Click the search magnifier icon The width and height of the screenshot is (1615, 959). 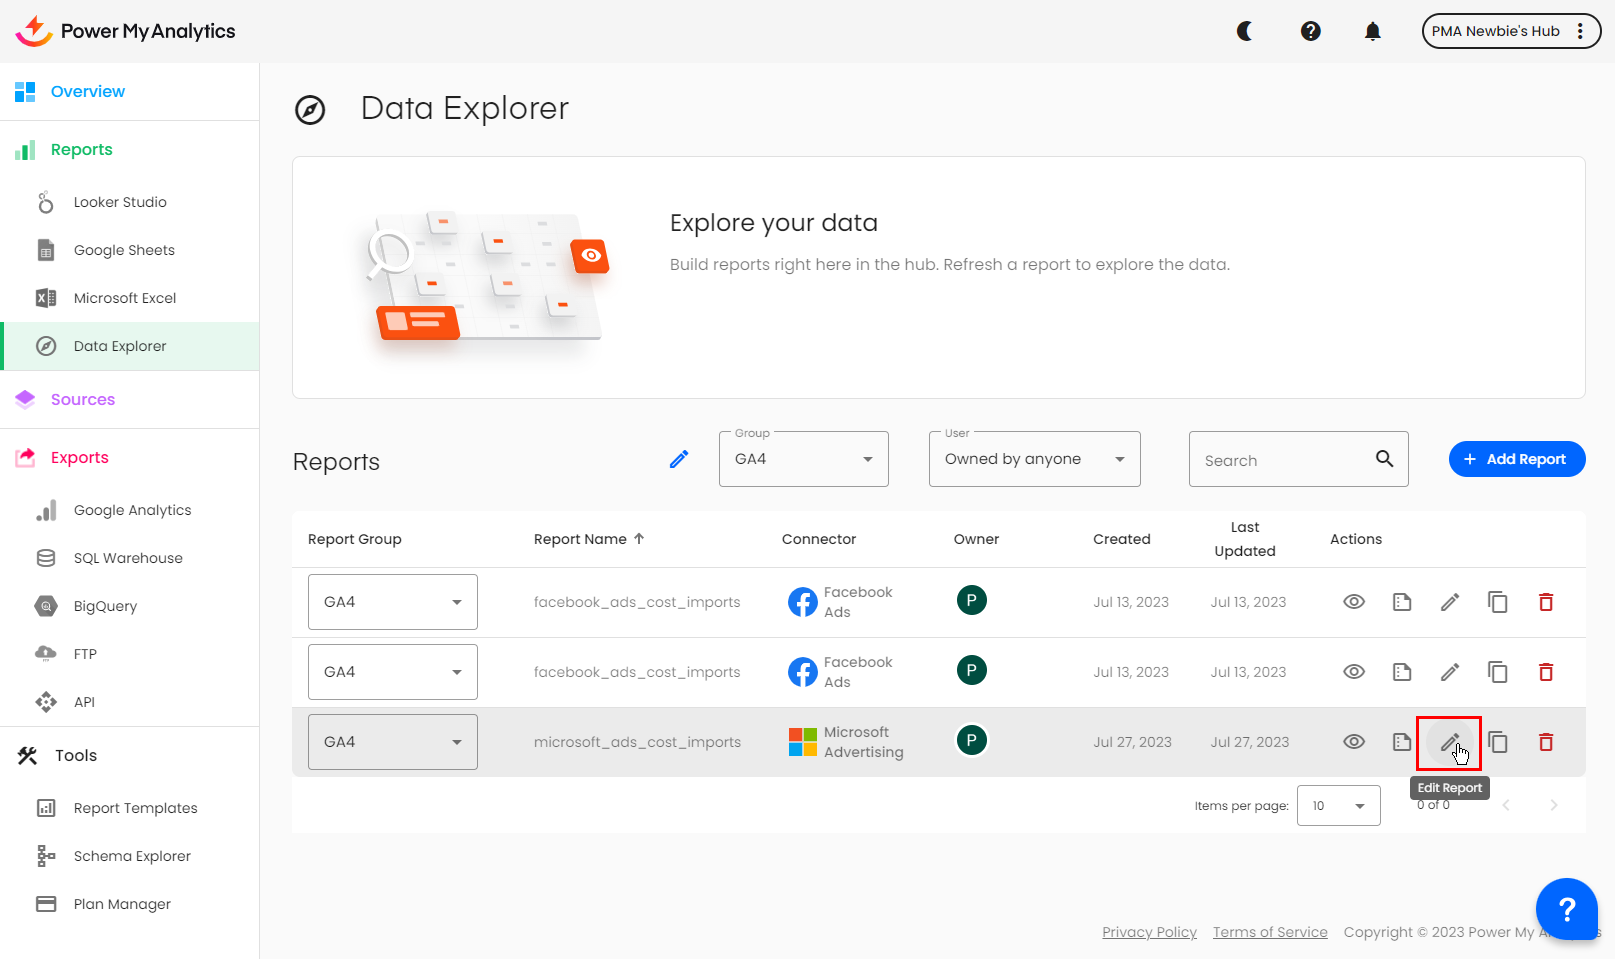[x=1384, y=459]
